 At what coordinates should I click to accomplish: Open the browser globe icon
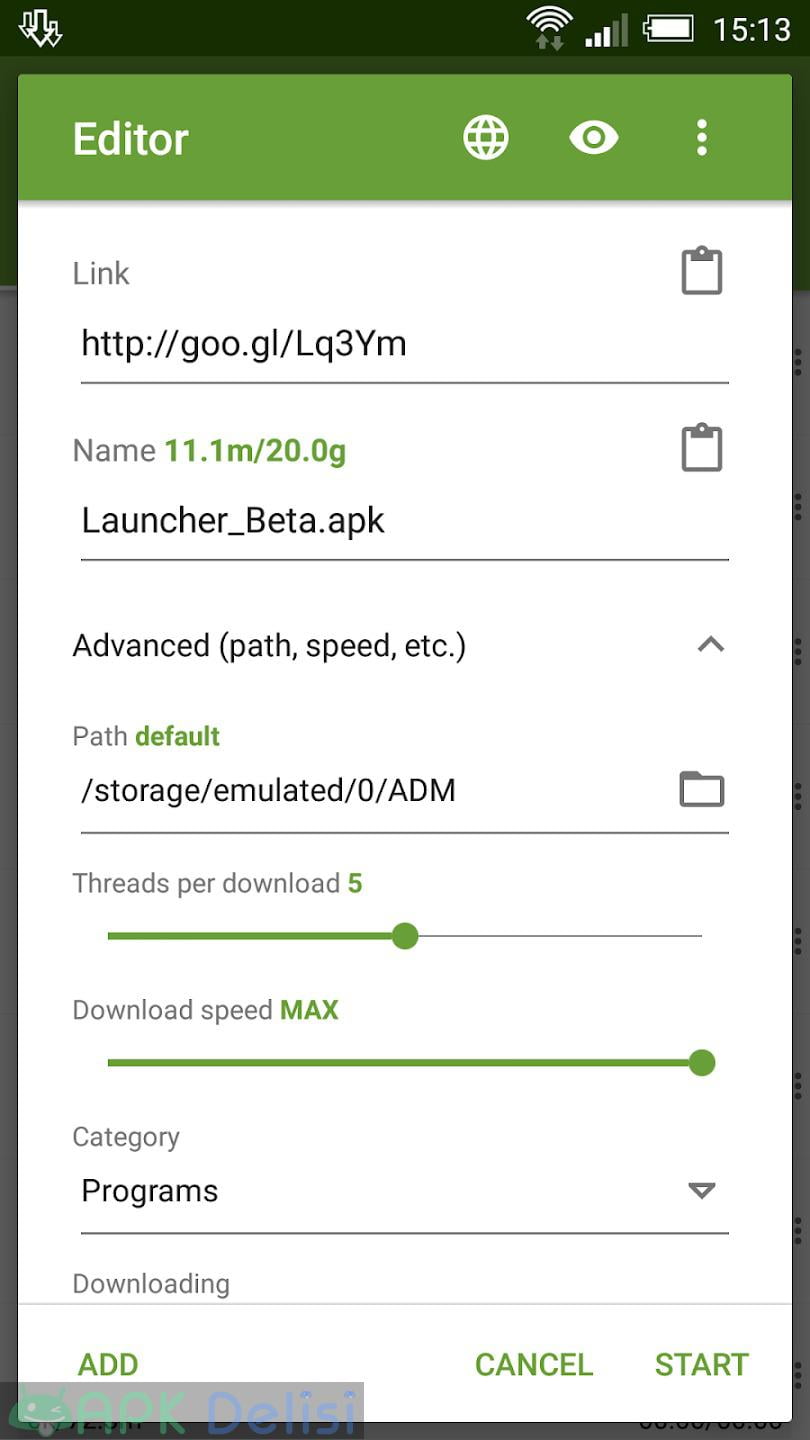coord(486,137)
